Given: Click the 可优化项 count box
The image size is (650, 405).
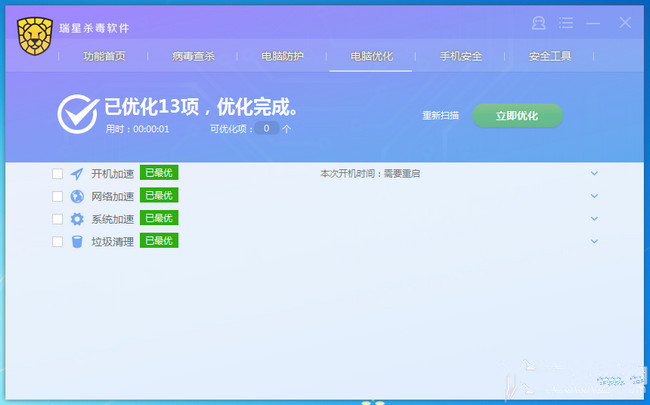Looking at the screenshot, I should click(265, 129).
